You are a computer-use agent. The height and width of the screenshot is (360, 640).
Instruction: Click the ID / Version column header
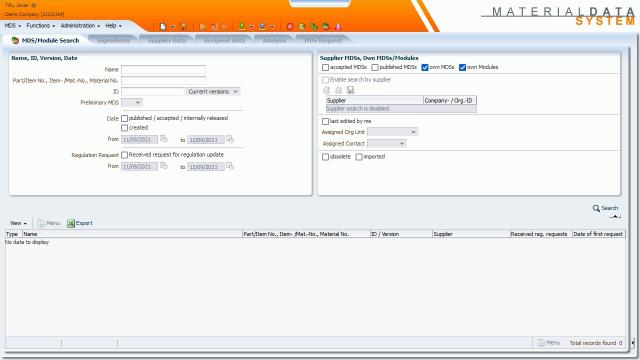click(x=401, y=234)
